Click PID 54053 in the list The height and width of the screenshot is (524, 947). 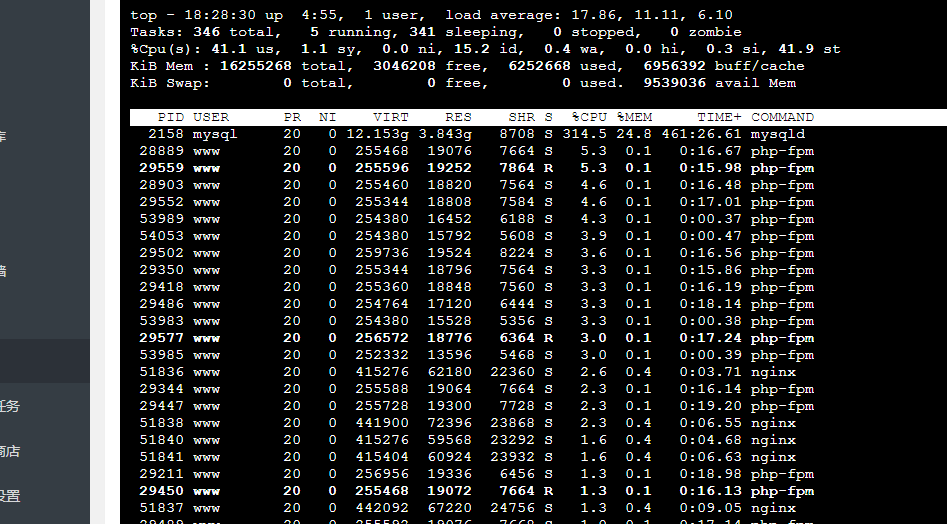[162, 236]
